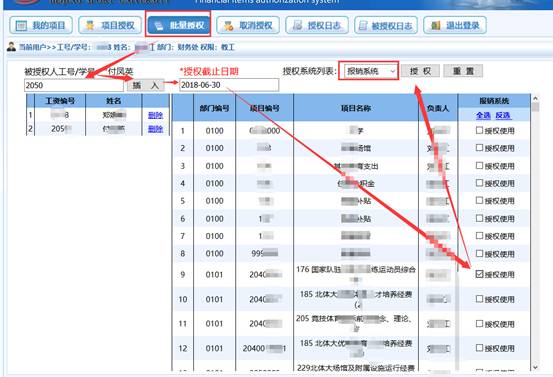This screenshot has width=553, height=377.
Task: Check 授权使用 for project row 12
Action: [x=479, y=348]
